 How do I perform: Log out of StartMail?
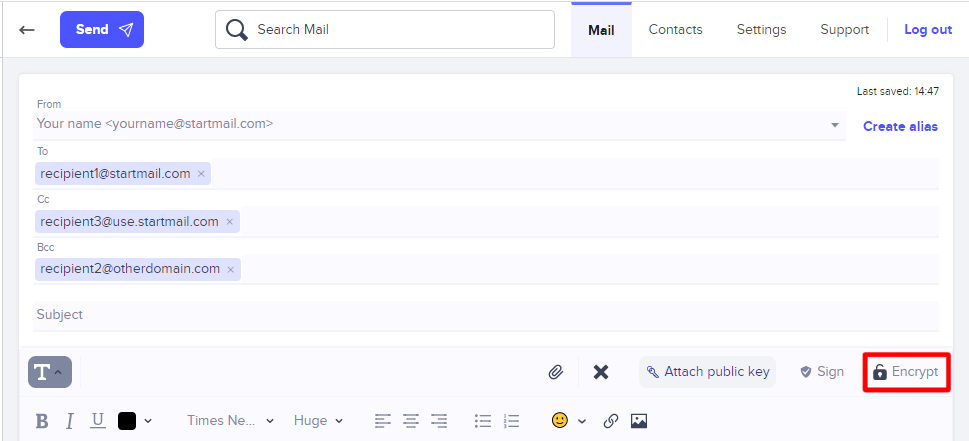[x=928, y=30]
